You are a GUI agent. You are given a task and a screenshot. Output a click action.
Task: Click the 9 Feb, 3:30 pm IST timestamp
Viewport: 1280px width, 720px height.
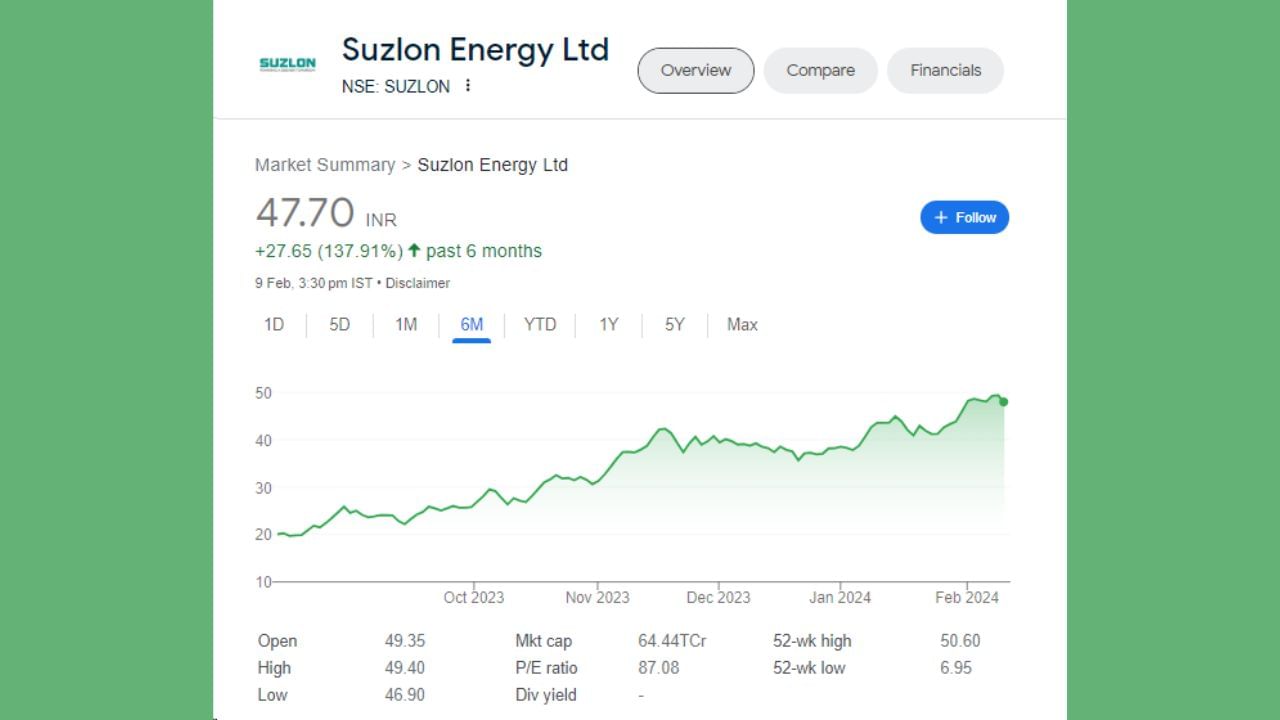click(x=313, y=283)
